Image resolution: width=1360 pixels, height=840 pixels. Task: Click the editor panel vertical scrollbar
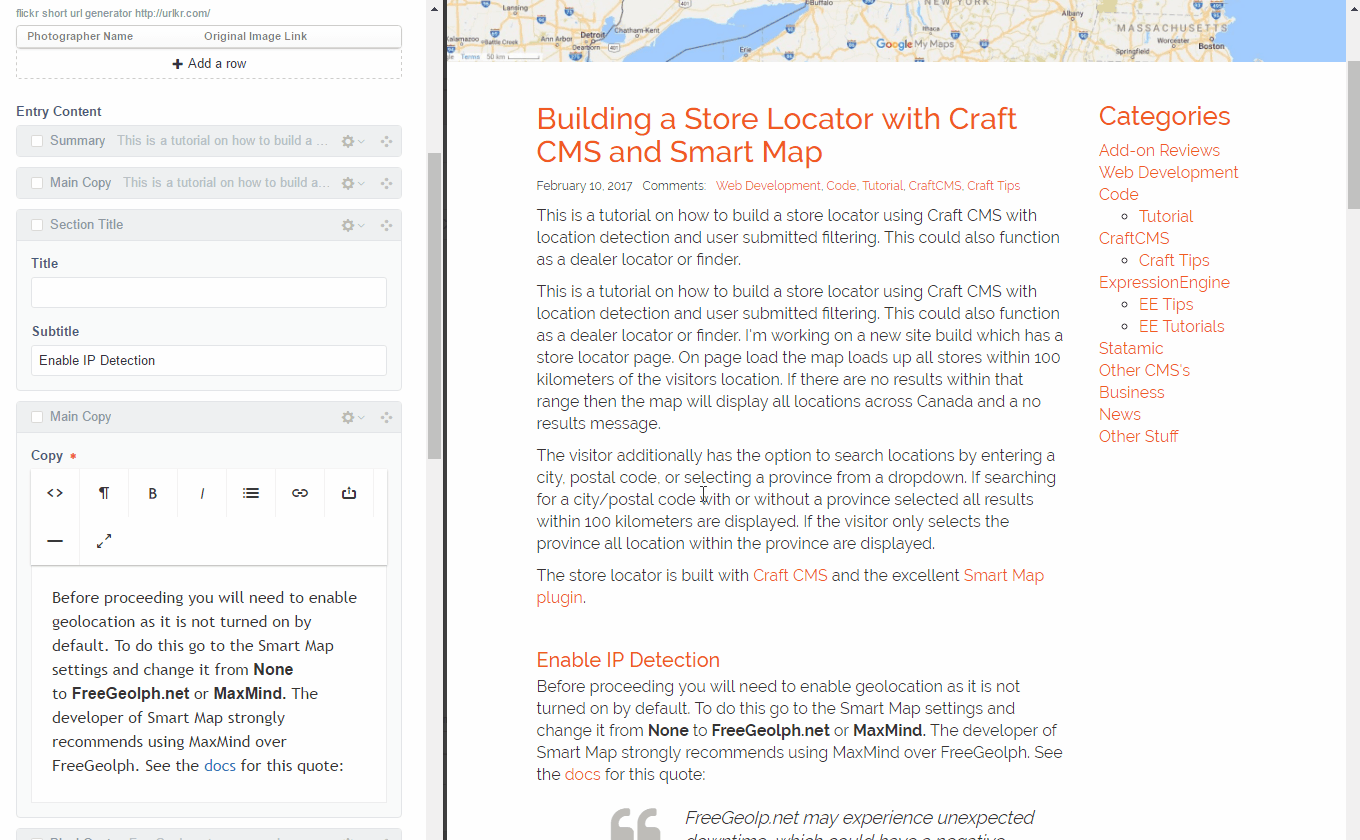tap(434, 305)
